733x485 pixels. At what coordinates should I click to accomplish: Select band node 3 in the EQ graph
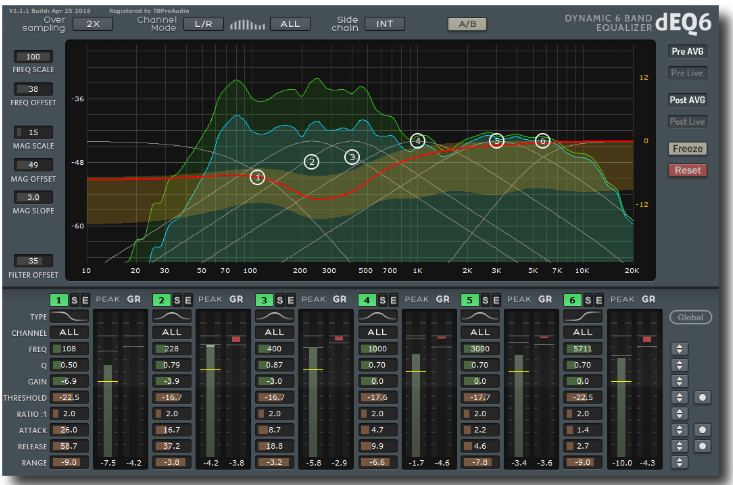coord(352,157)
